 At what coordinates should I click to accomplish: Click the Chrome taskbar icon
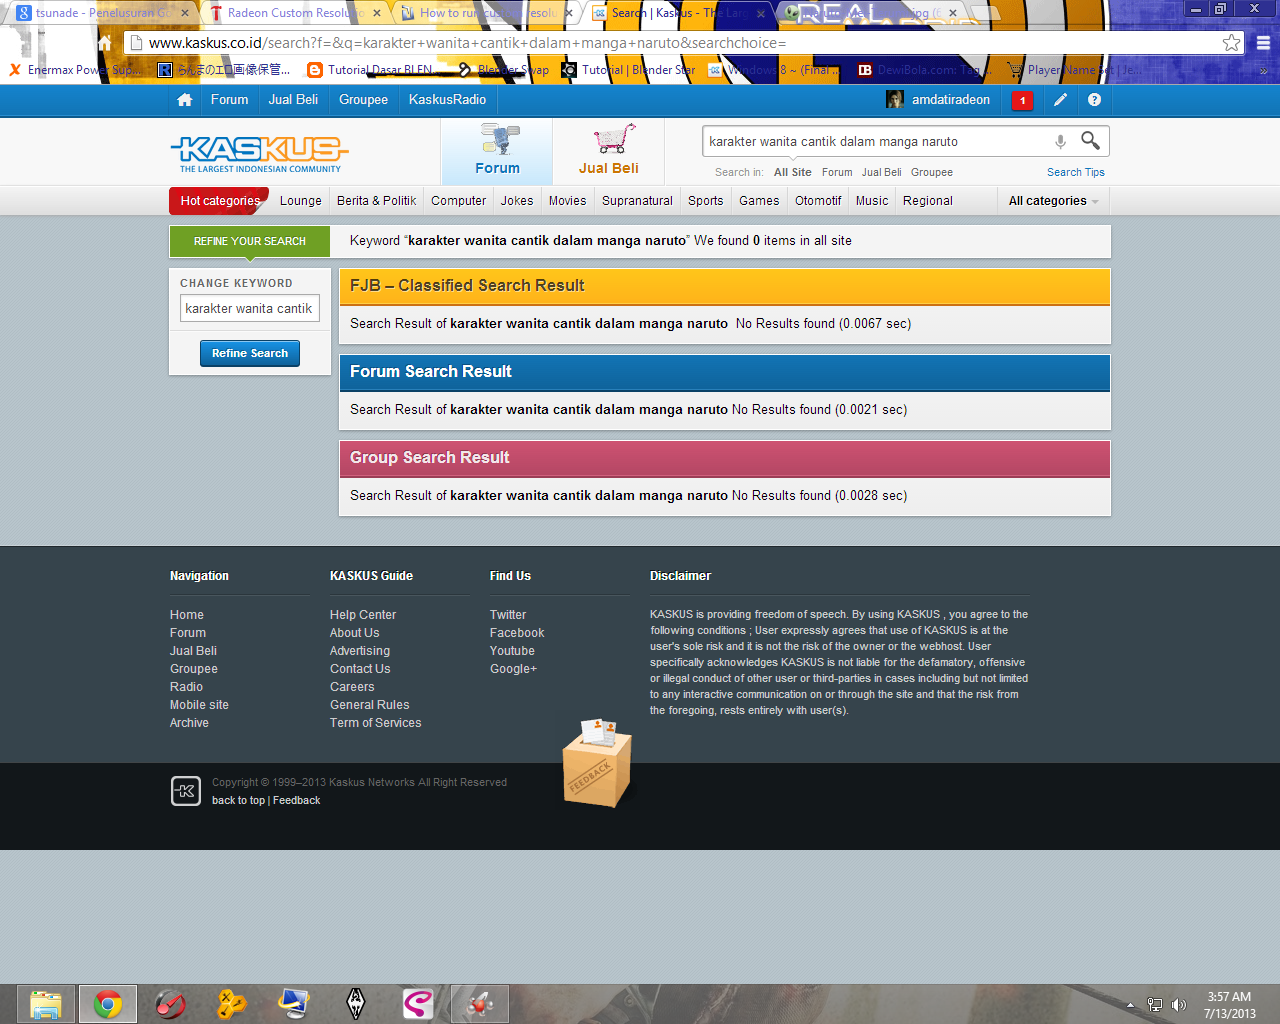(x=108, y=1004)
